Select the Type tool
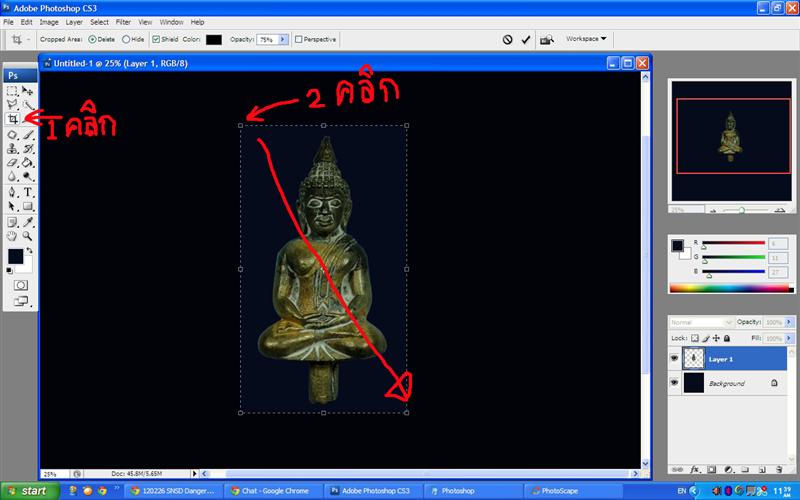This screenshot has height=500, width=800. point(28,192)
